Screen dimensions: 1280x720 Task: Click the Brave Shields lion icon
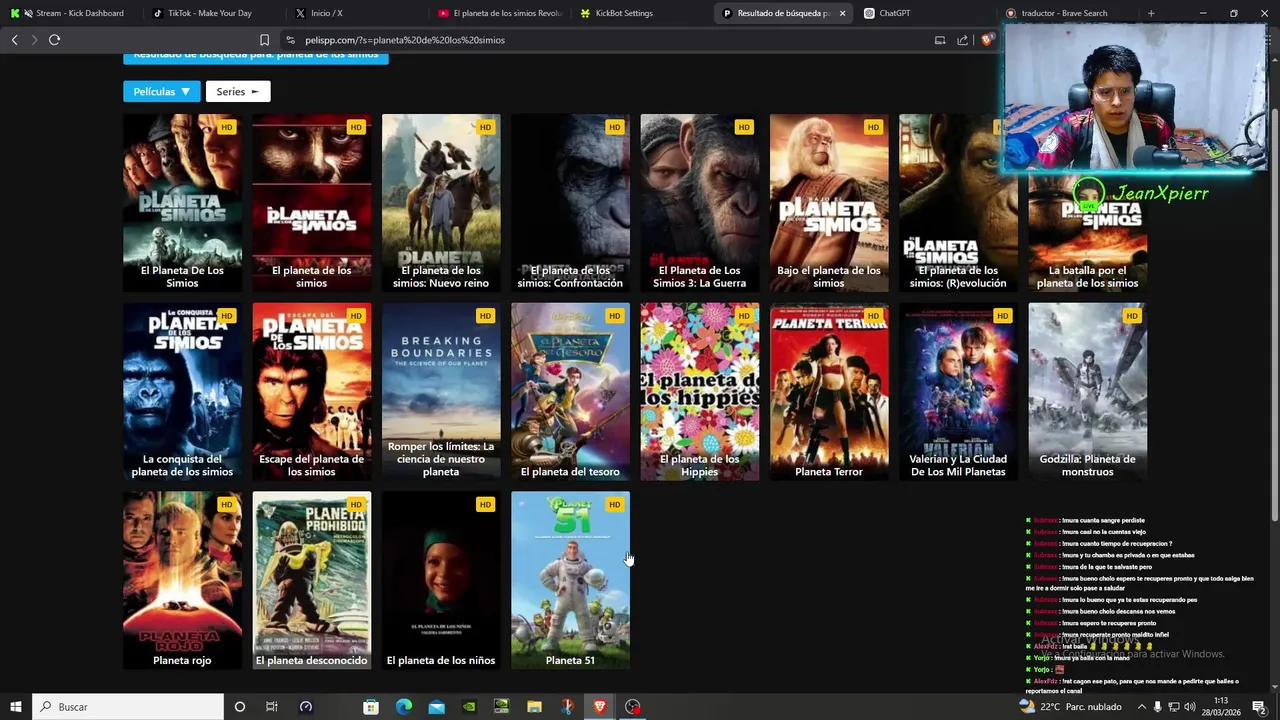coord(987,40)
